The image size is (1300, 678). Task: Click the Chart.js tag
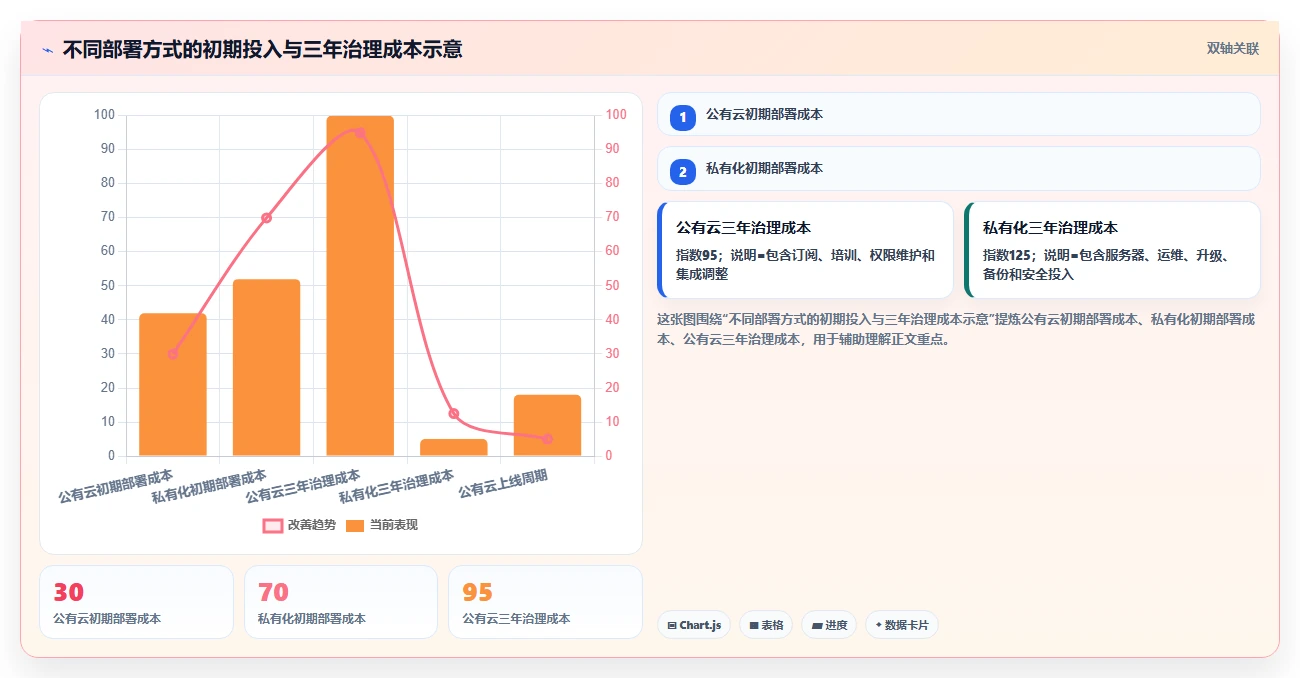(693, 625)
